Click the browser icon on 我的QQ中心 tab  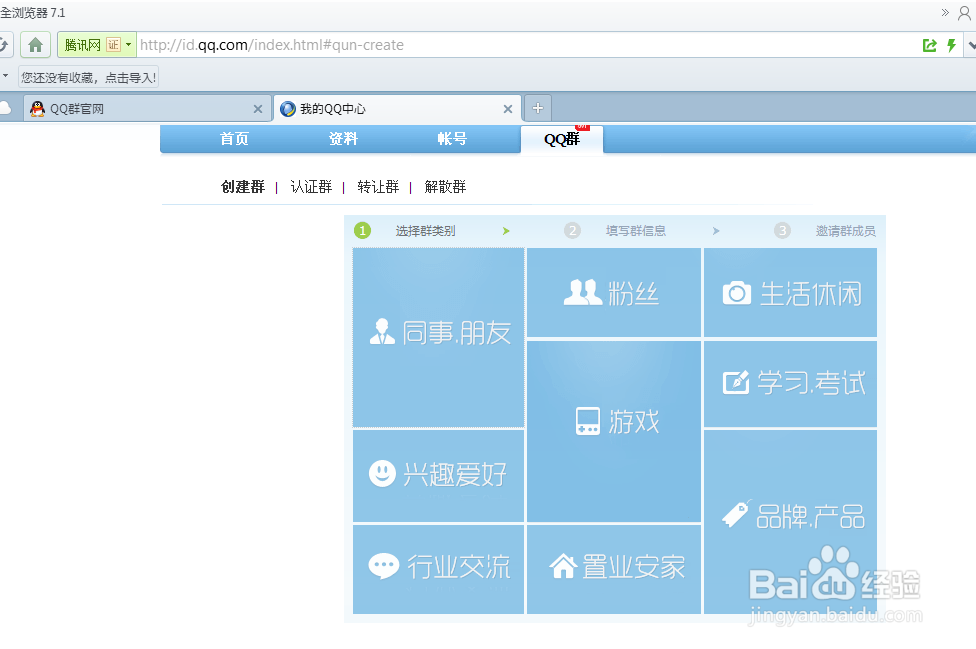coord(288,109)
